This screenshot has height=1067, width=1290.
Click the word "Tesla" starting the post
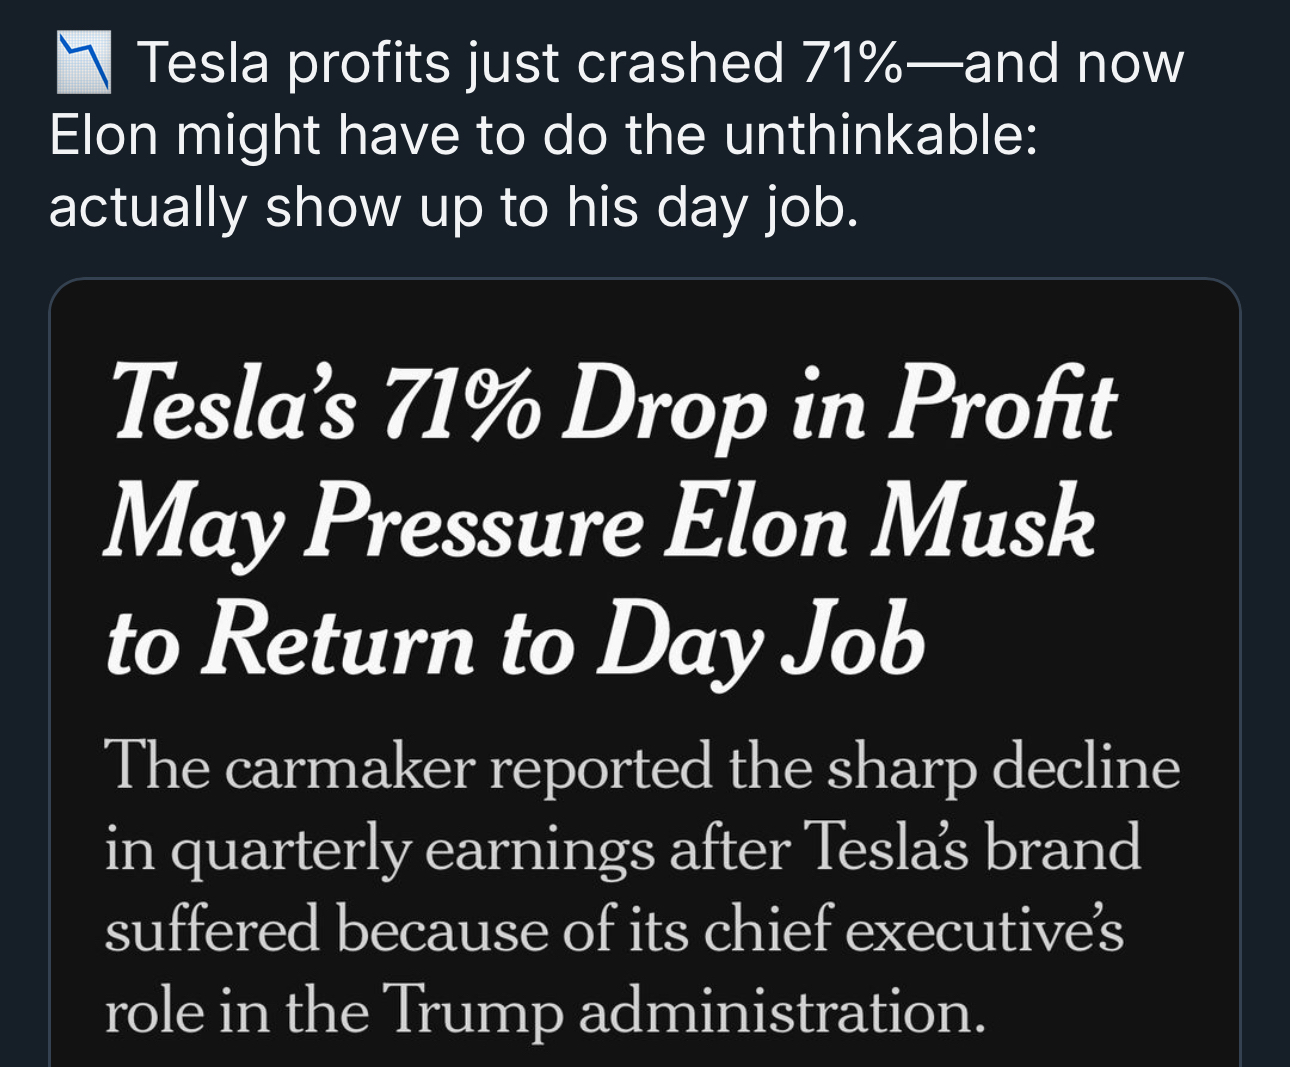point(204,63)
